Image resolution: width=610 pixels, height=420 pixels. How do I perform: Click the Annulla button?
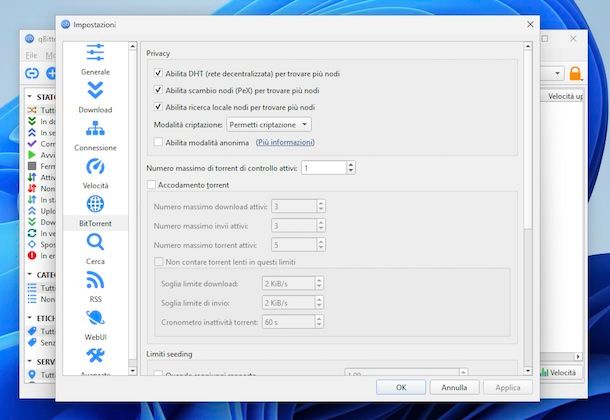click(454, 387)
